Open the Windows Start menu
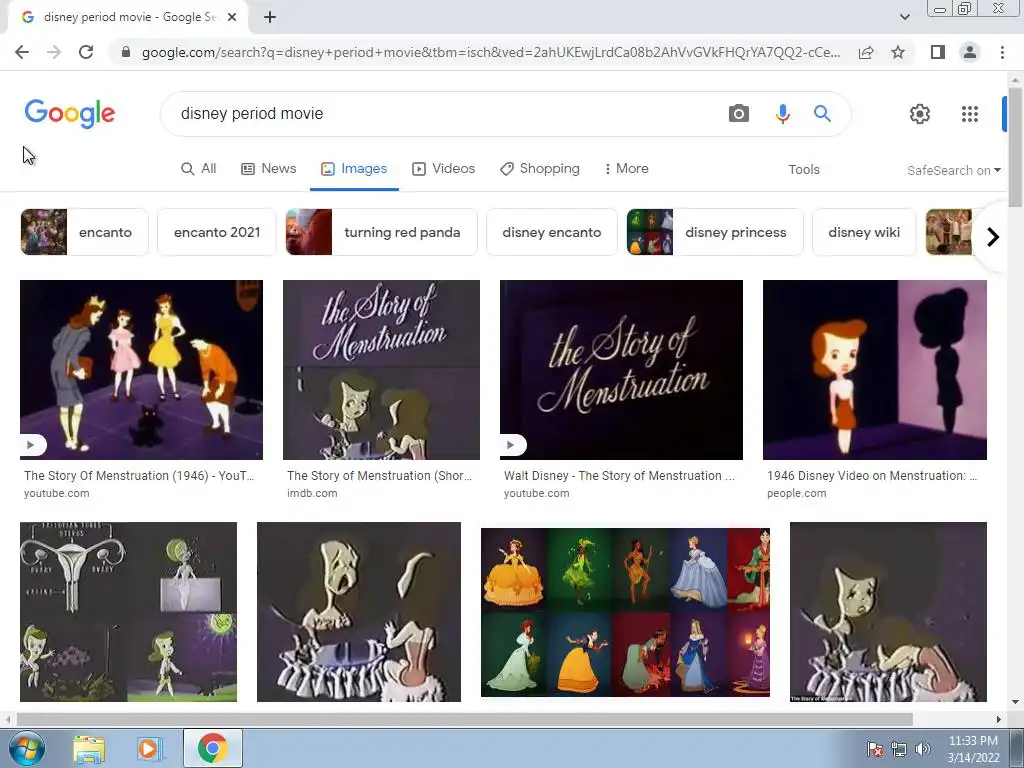This screenshot has height=768, width=1024. pyautogui.click(x=26, y=748)
